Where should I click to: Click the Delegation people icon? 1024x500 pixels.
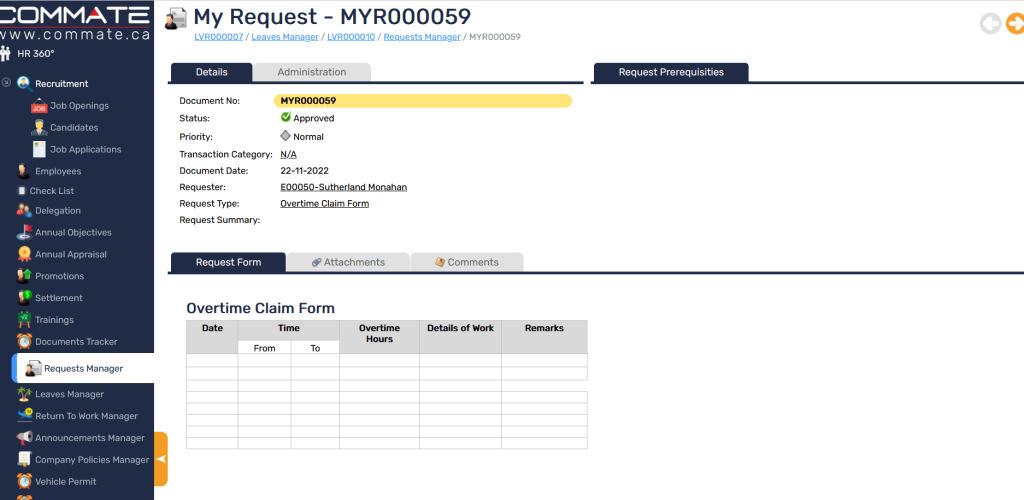pos(24,211)
